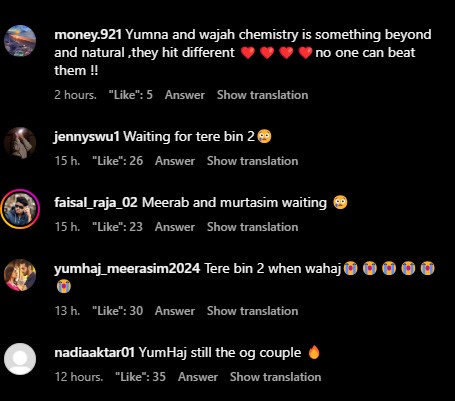
Task: Answer nadiaaktar01's comment
Action: (198, 377)
